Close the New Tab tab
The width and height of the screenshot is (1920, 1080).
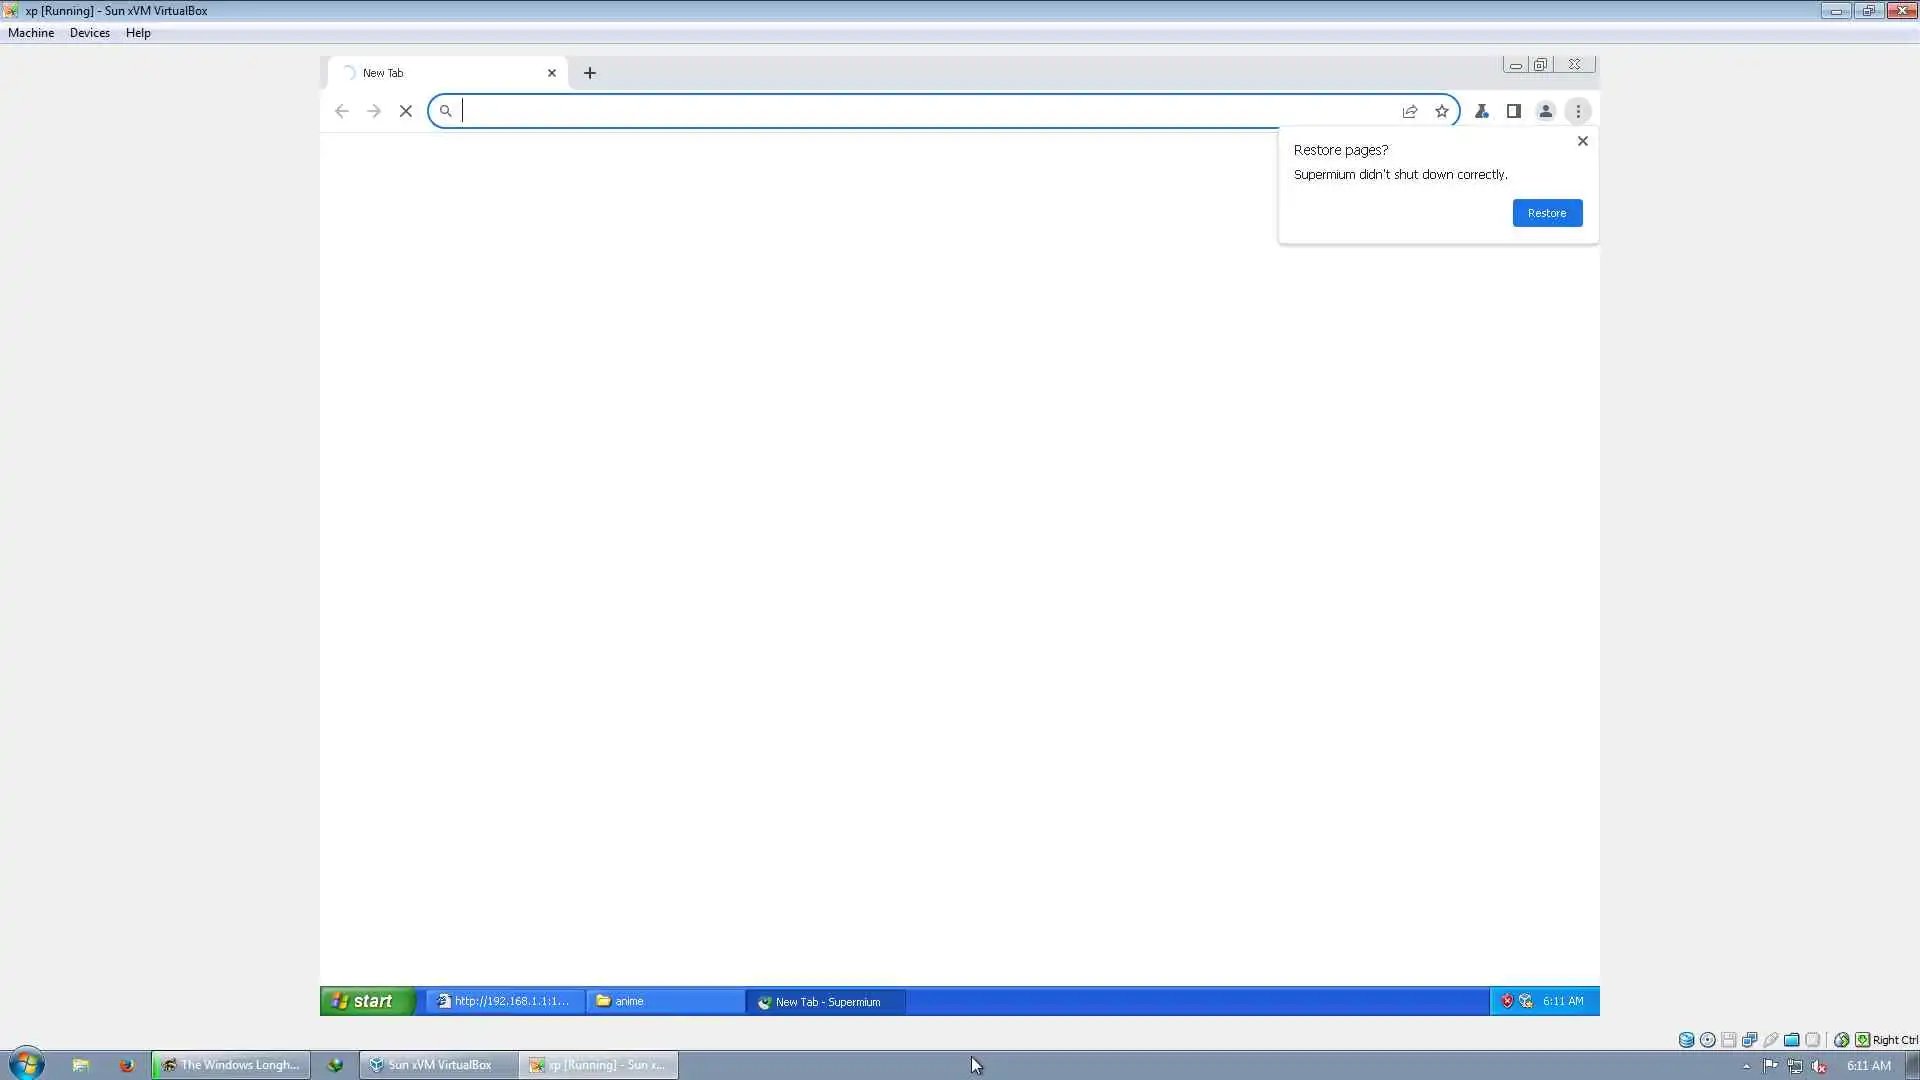point(551,73)
